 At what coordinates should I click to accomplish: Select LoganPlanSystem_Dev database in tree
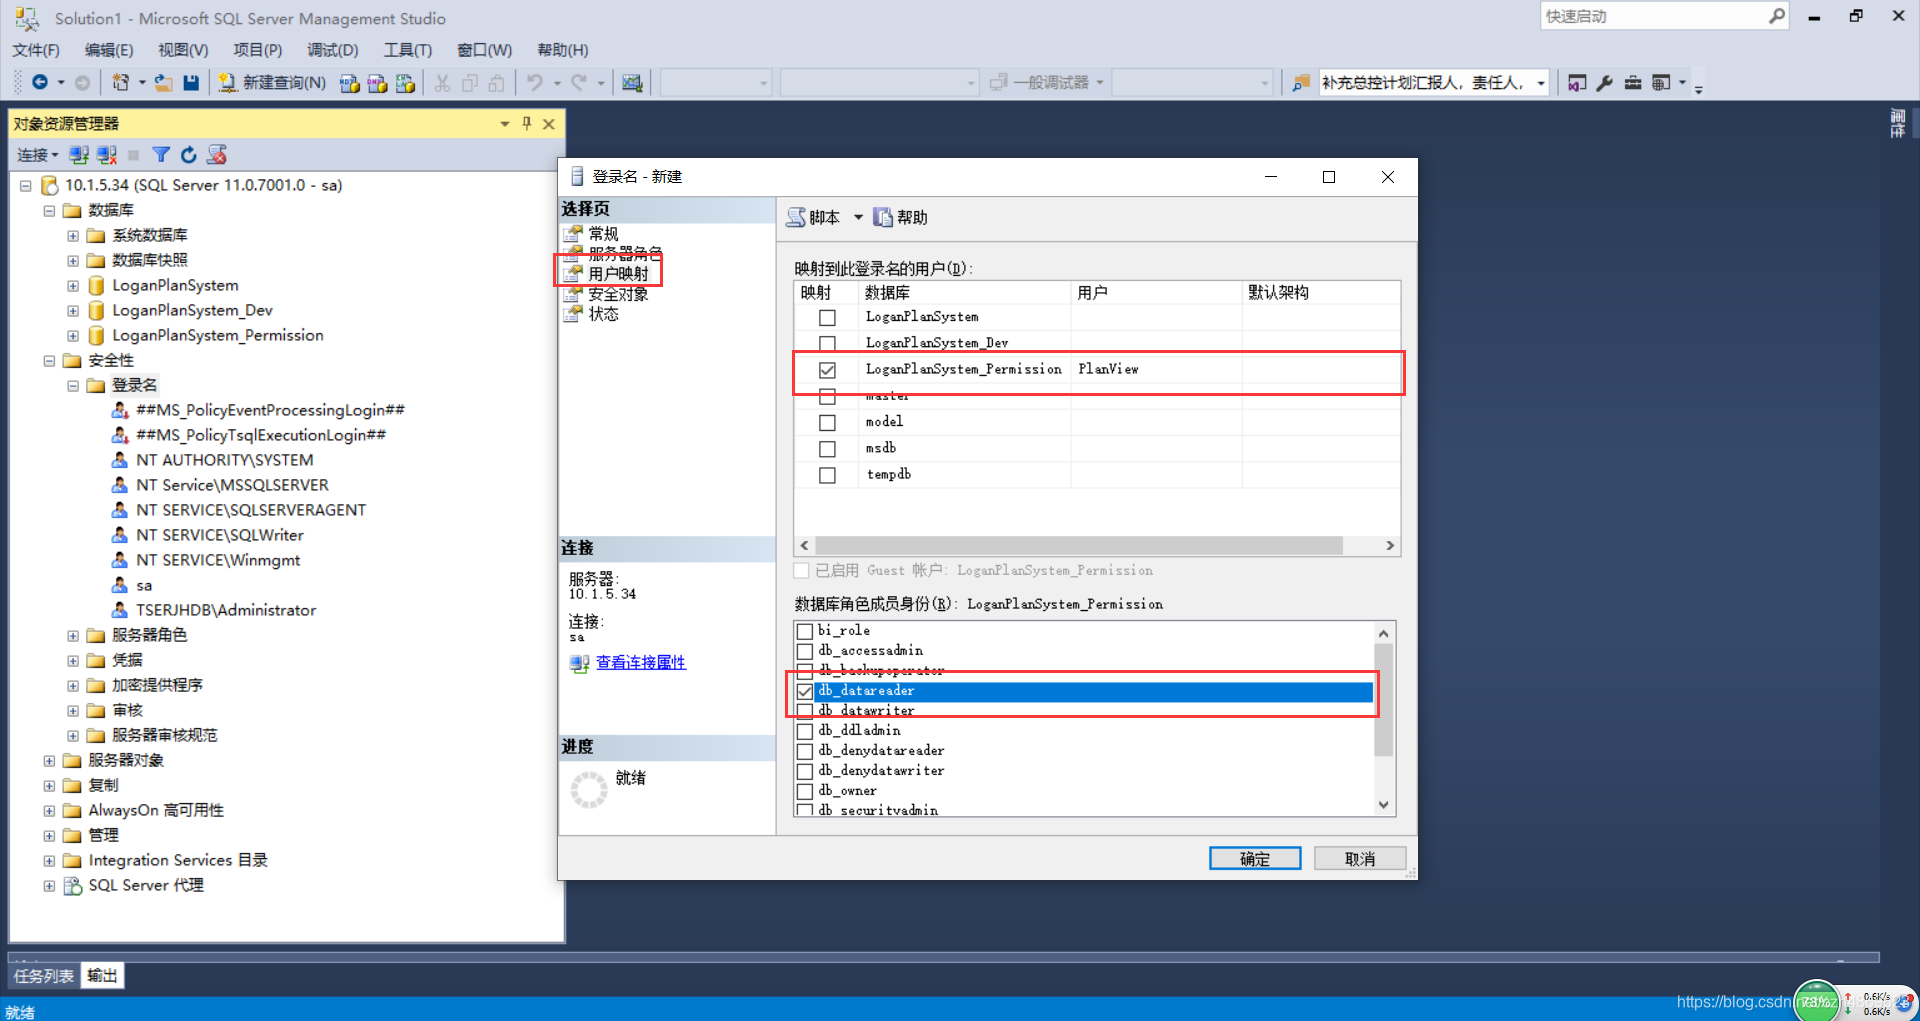pyautogui.click(x=192, y=310)
